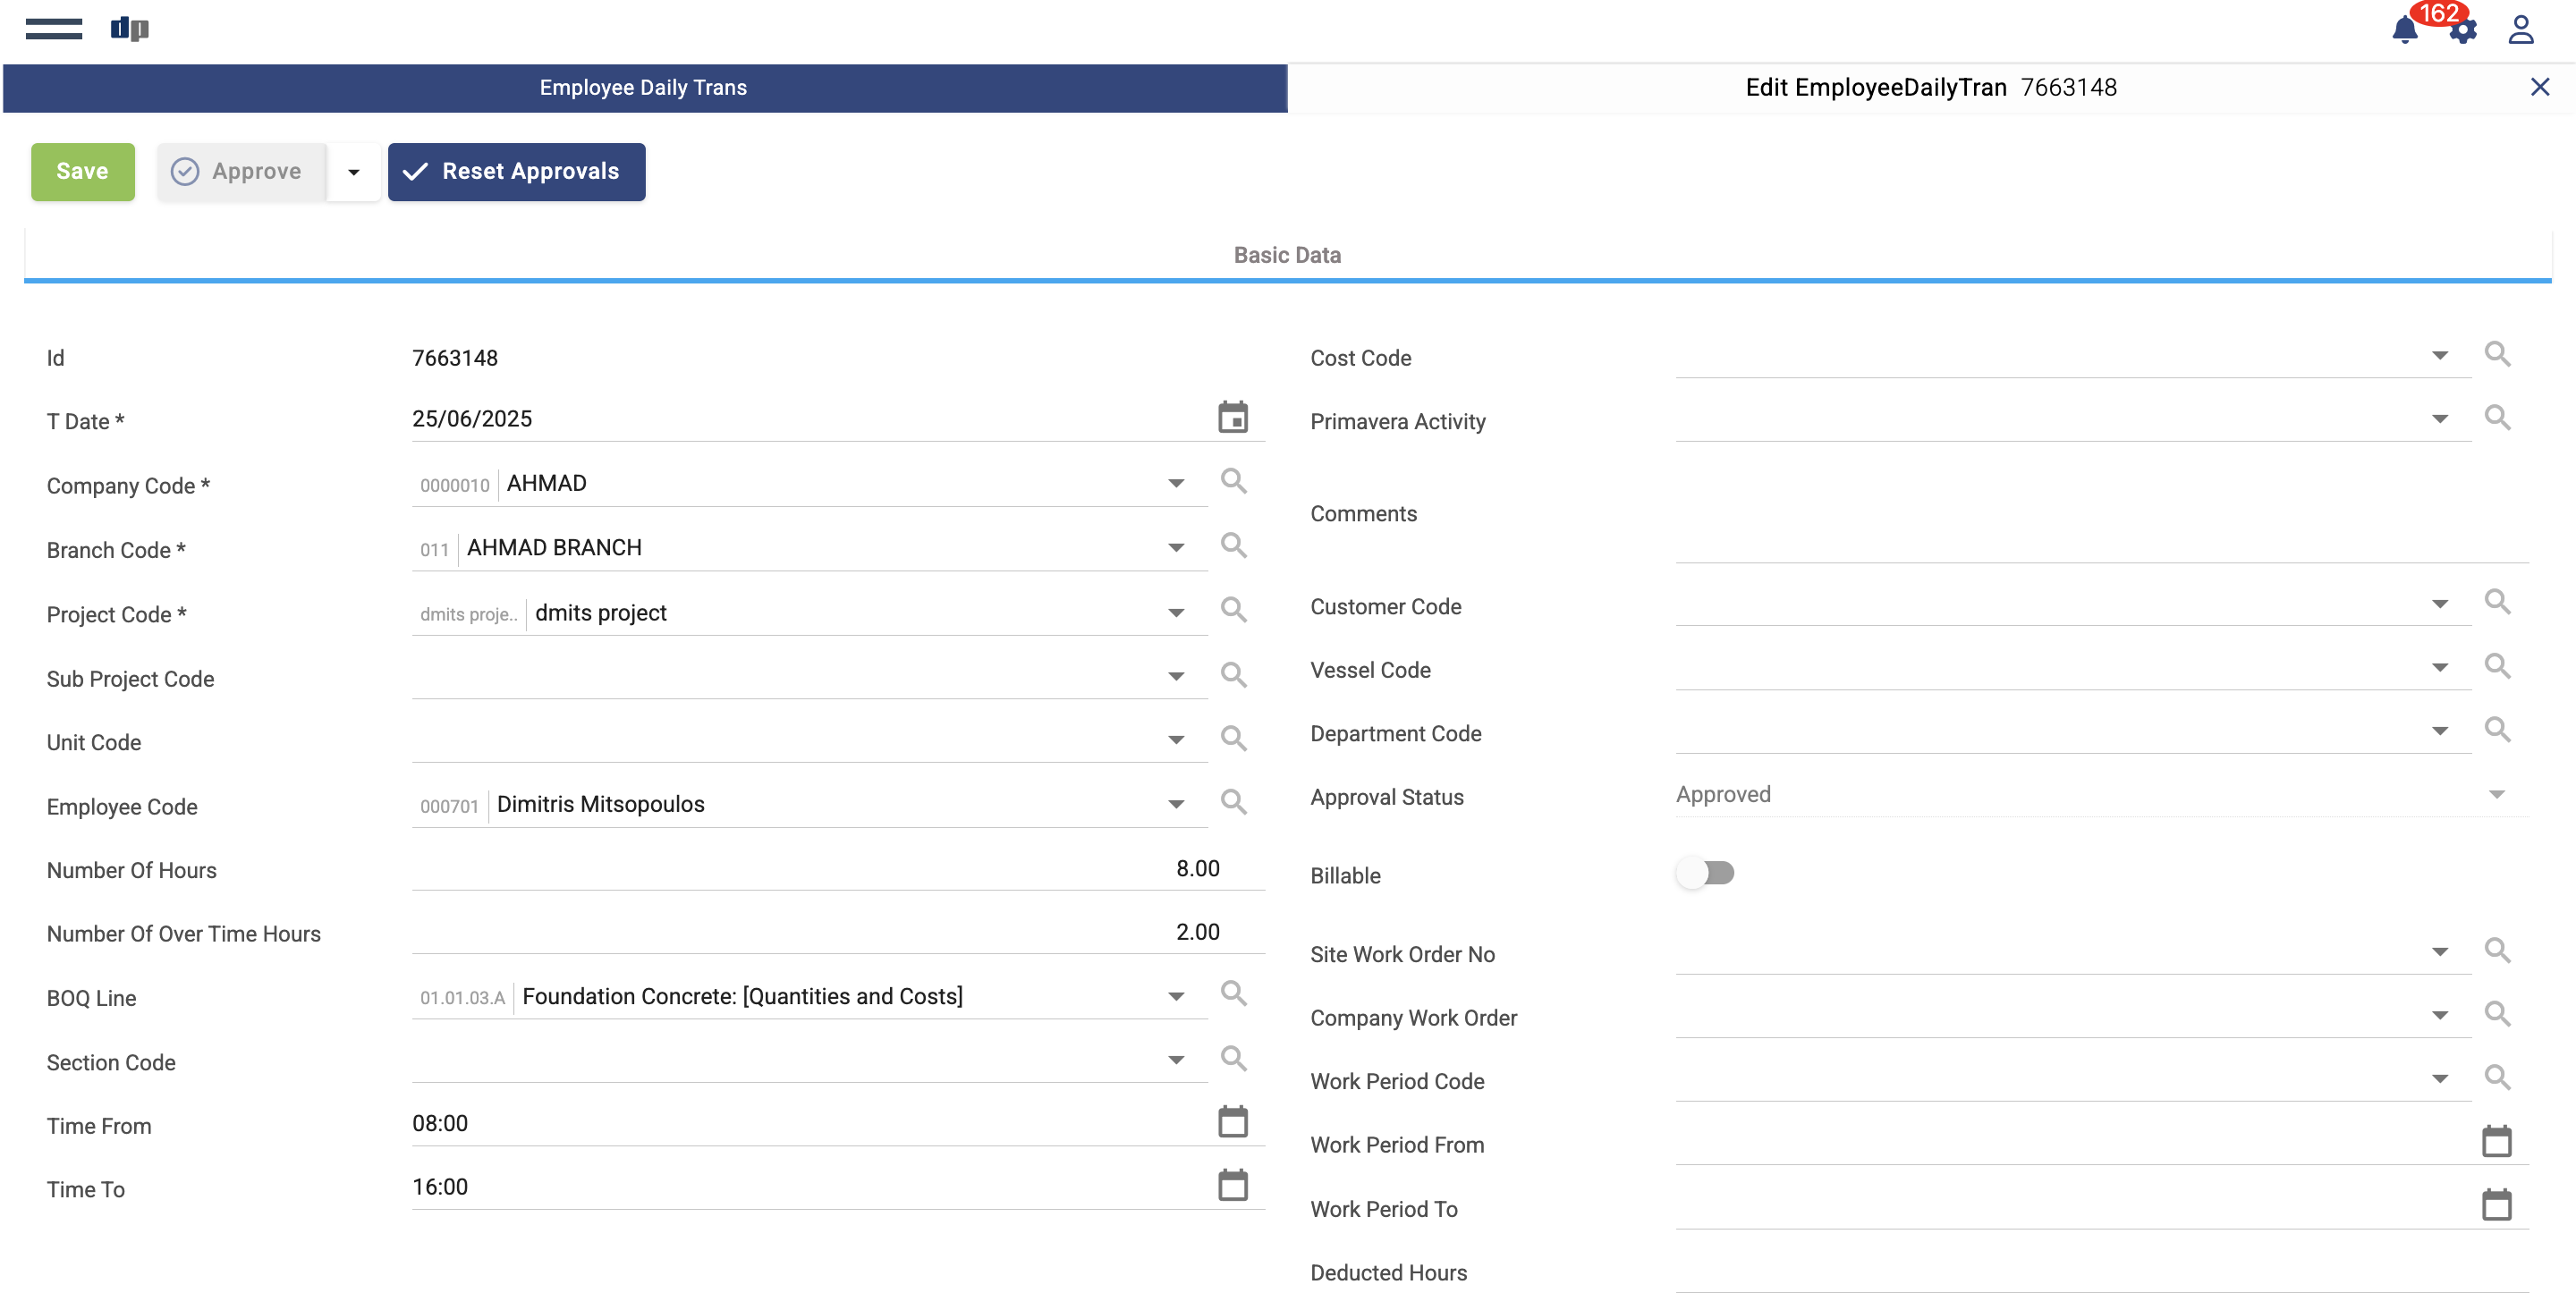Open the Work Period From calendar icon
Image resolution: width=2576 pixels, height=1293 pixels.
click(2496, 1142)
